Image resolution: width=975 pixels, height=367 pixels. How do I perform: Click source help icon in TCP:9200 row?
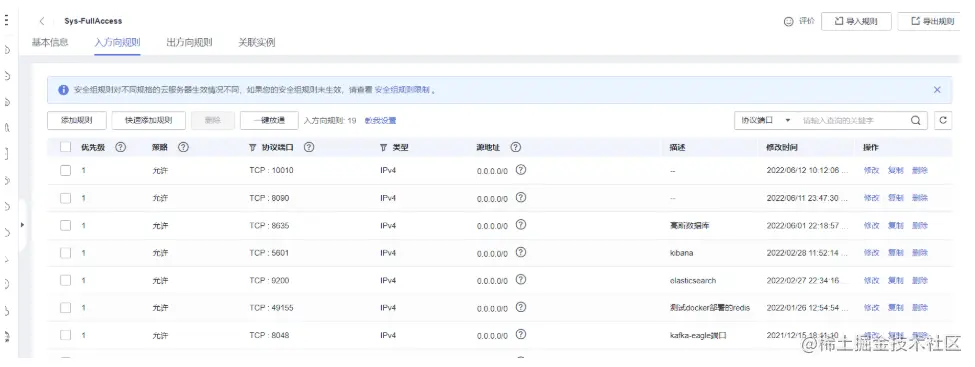(521, 279)
